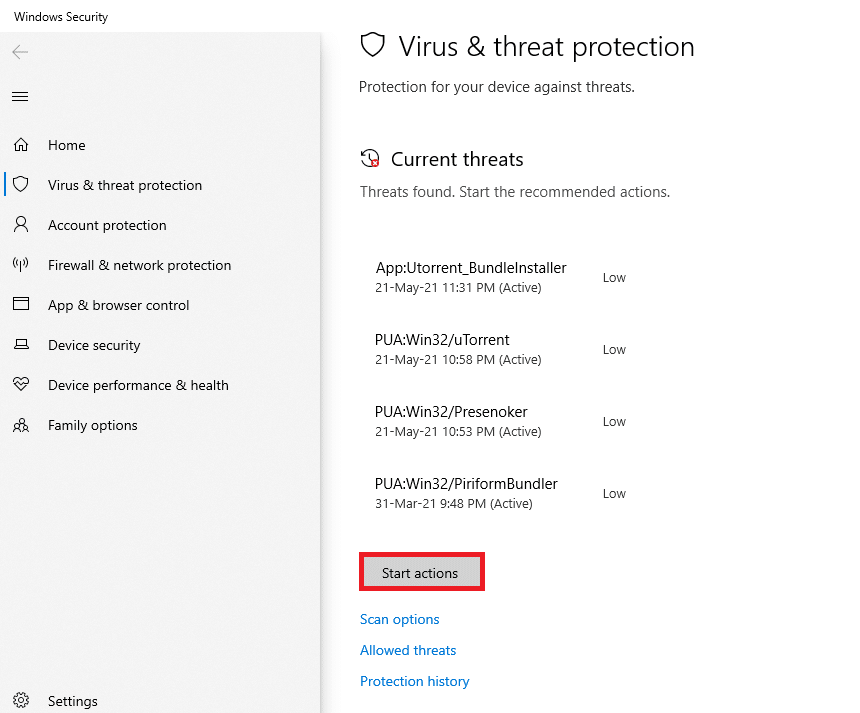The width and height of the screenshot is (860, 713).
Task: Click the Firewall & network protection icon
Action: [x=21, y=265]
